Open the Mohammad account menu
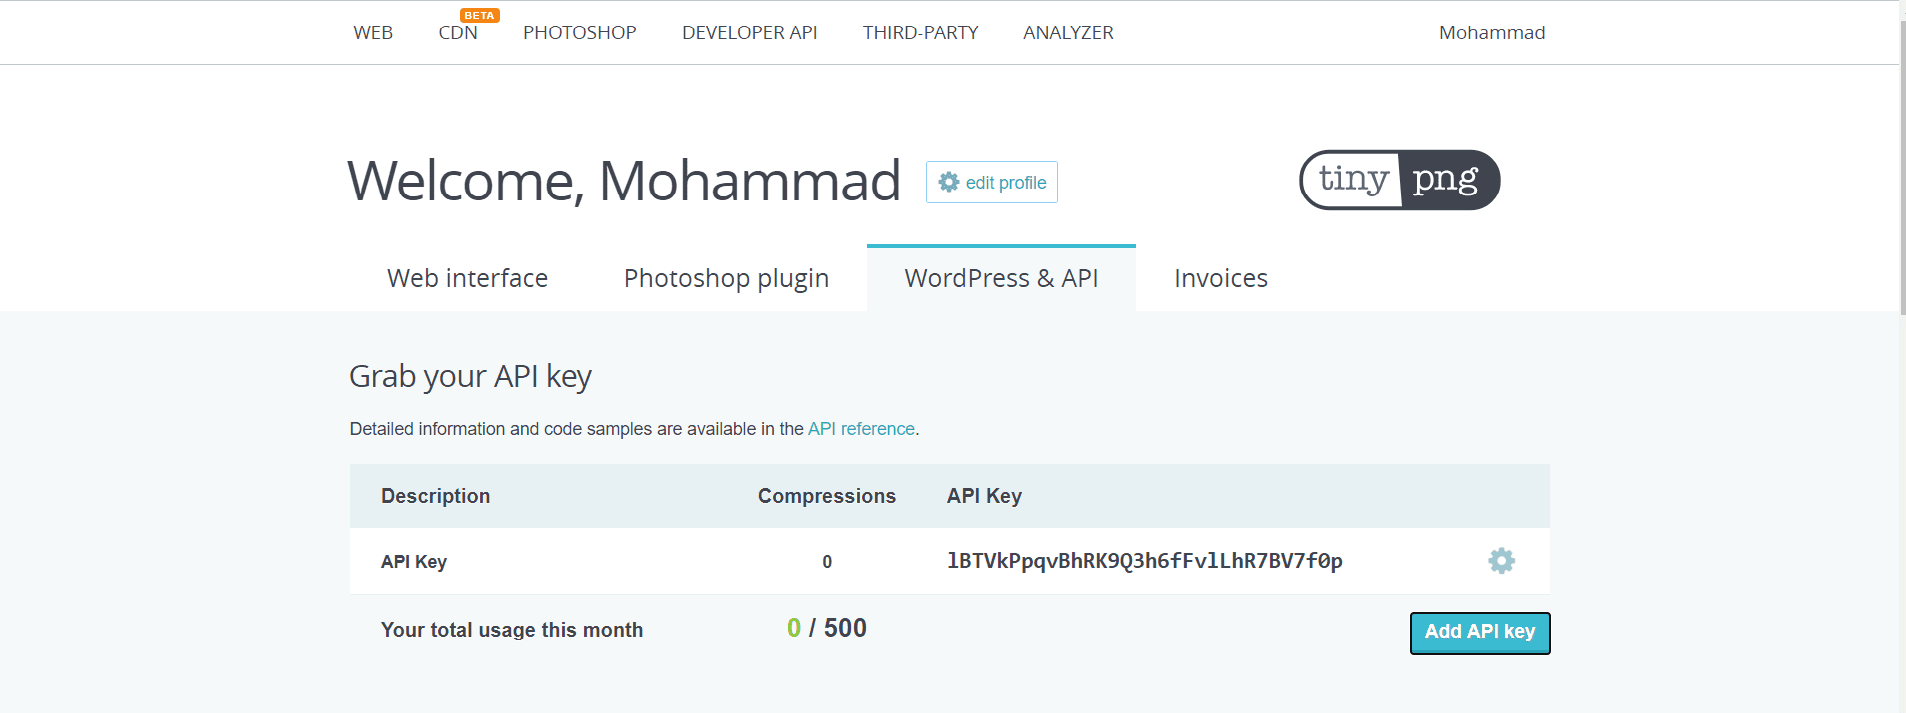Image resolution: width=1906 pixels, height=713 pixels. [x=1492, y=33]
